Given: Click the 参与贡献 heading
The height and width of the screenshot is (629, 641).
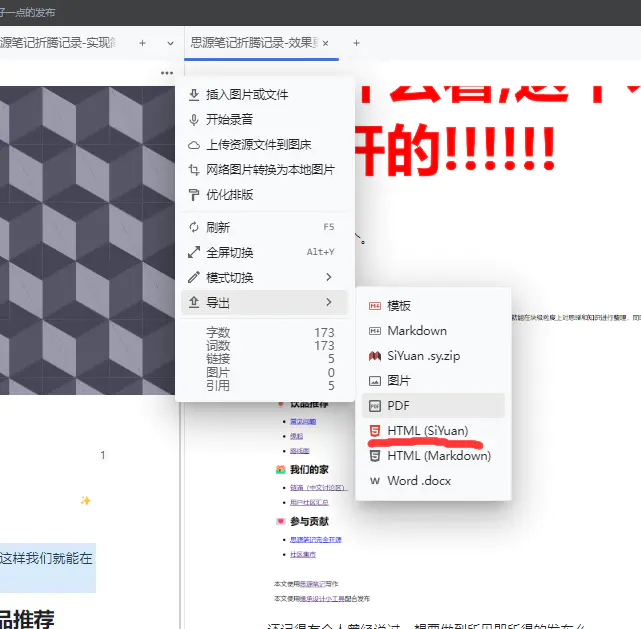Looking at the screenshot, I should tap(309, 522).
